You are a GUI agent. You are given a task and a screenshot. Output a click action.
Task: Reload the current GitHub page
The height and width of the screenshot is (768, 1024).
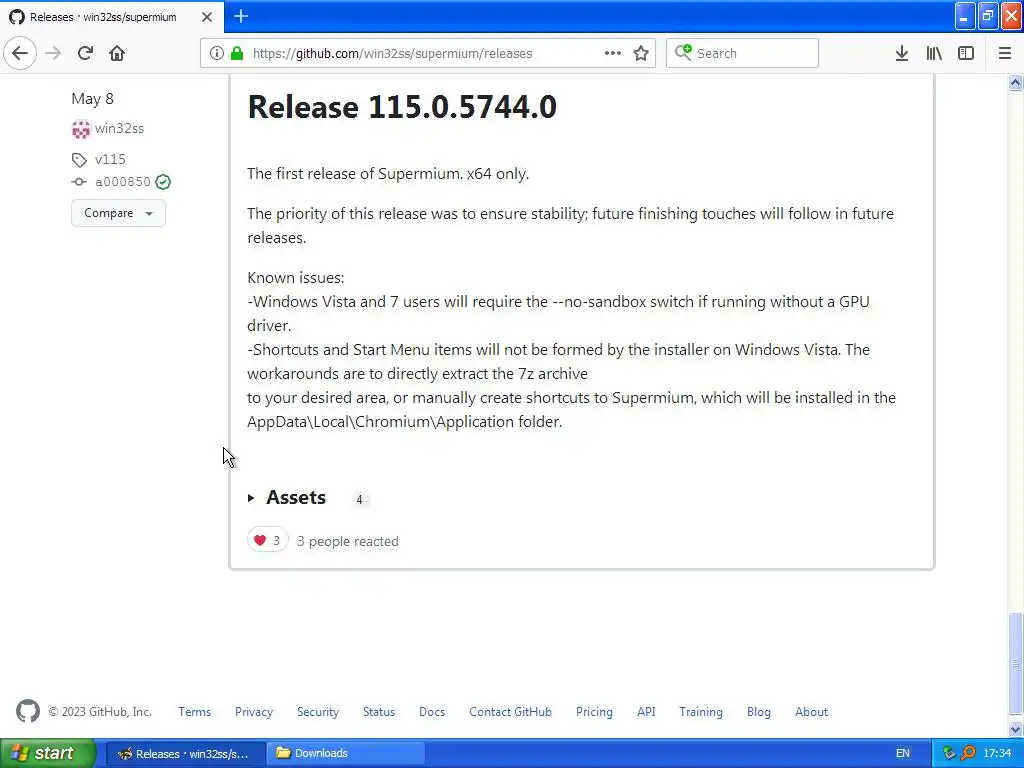(x=85, y=53)
